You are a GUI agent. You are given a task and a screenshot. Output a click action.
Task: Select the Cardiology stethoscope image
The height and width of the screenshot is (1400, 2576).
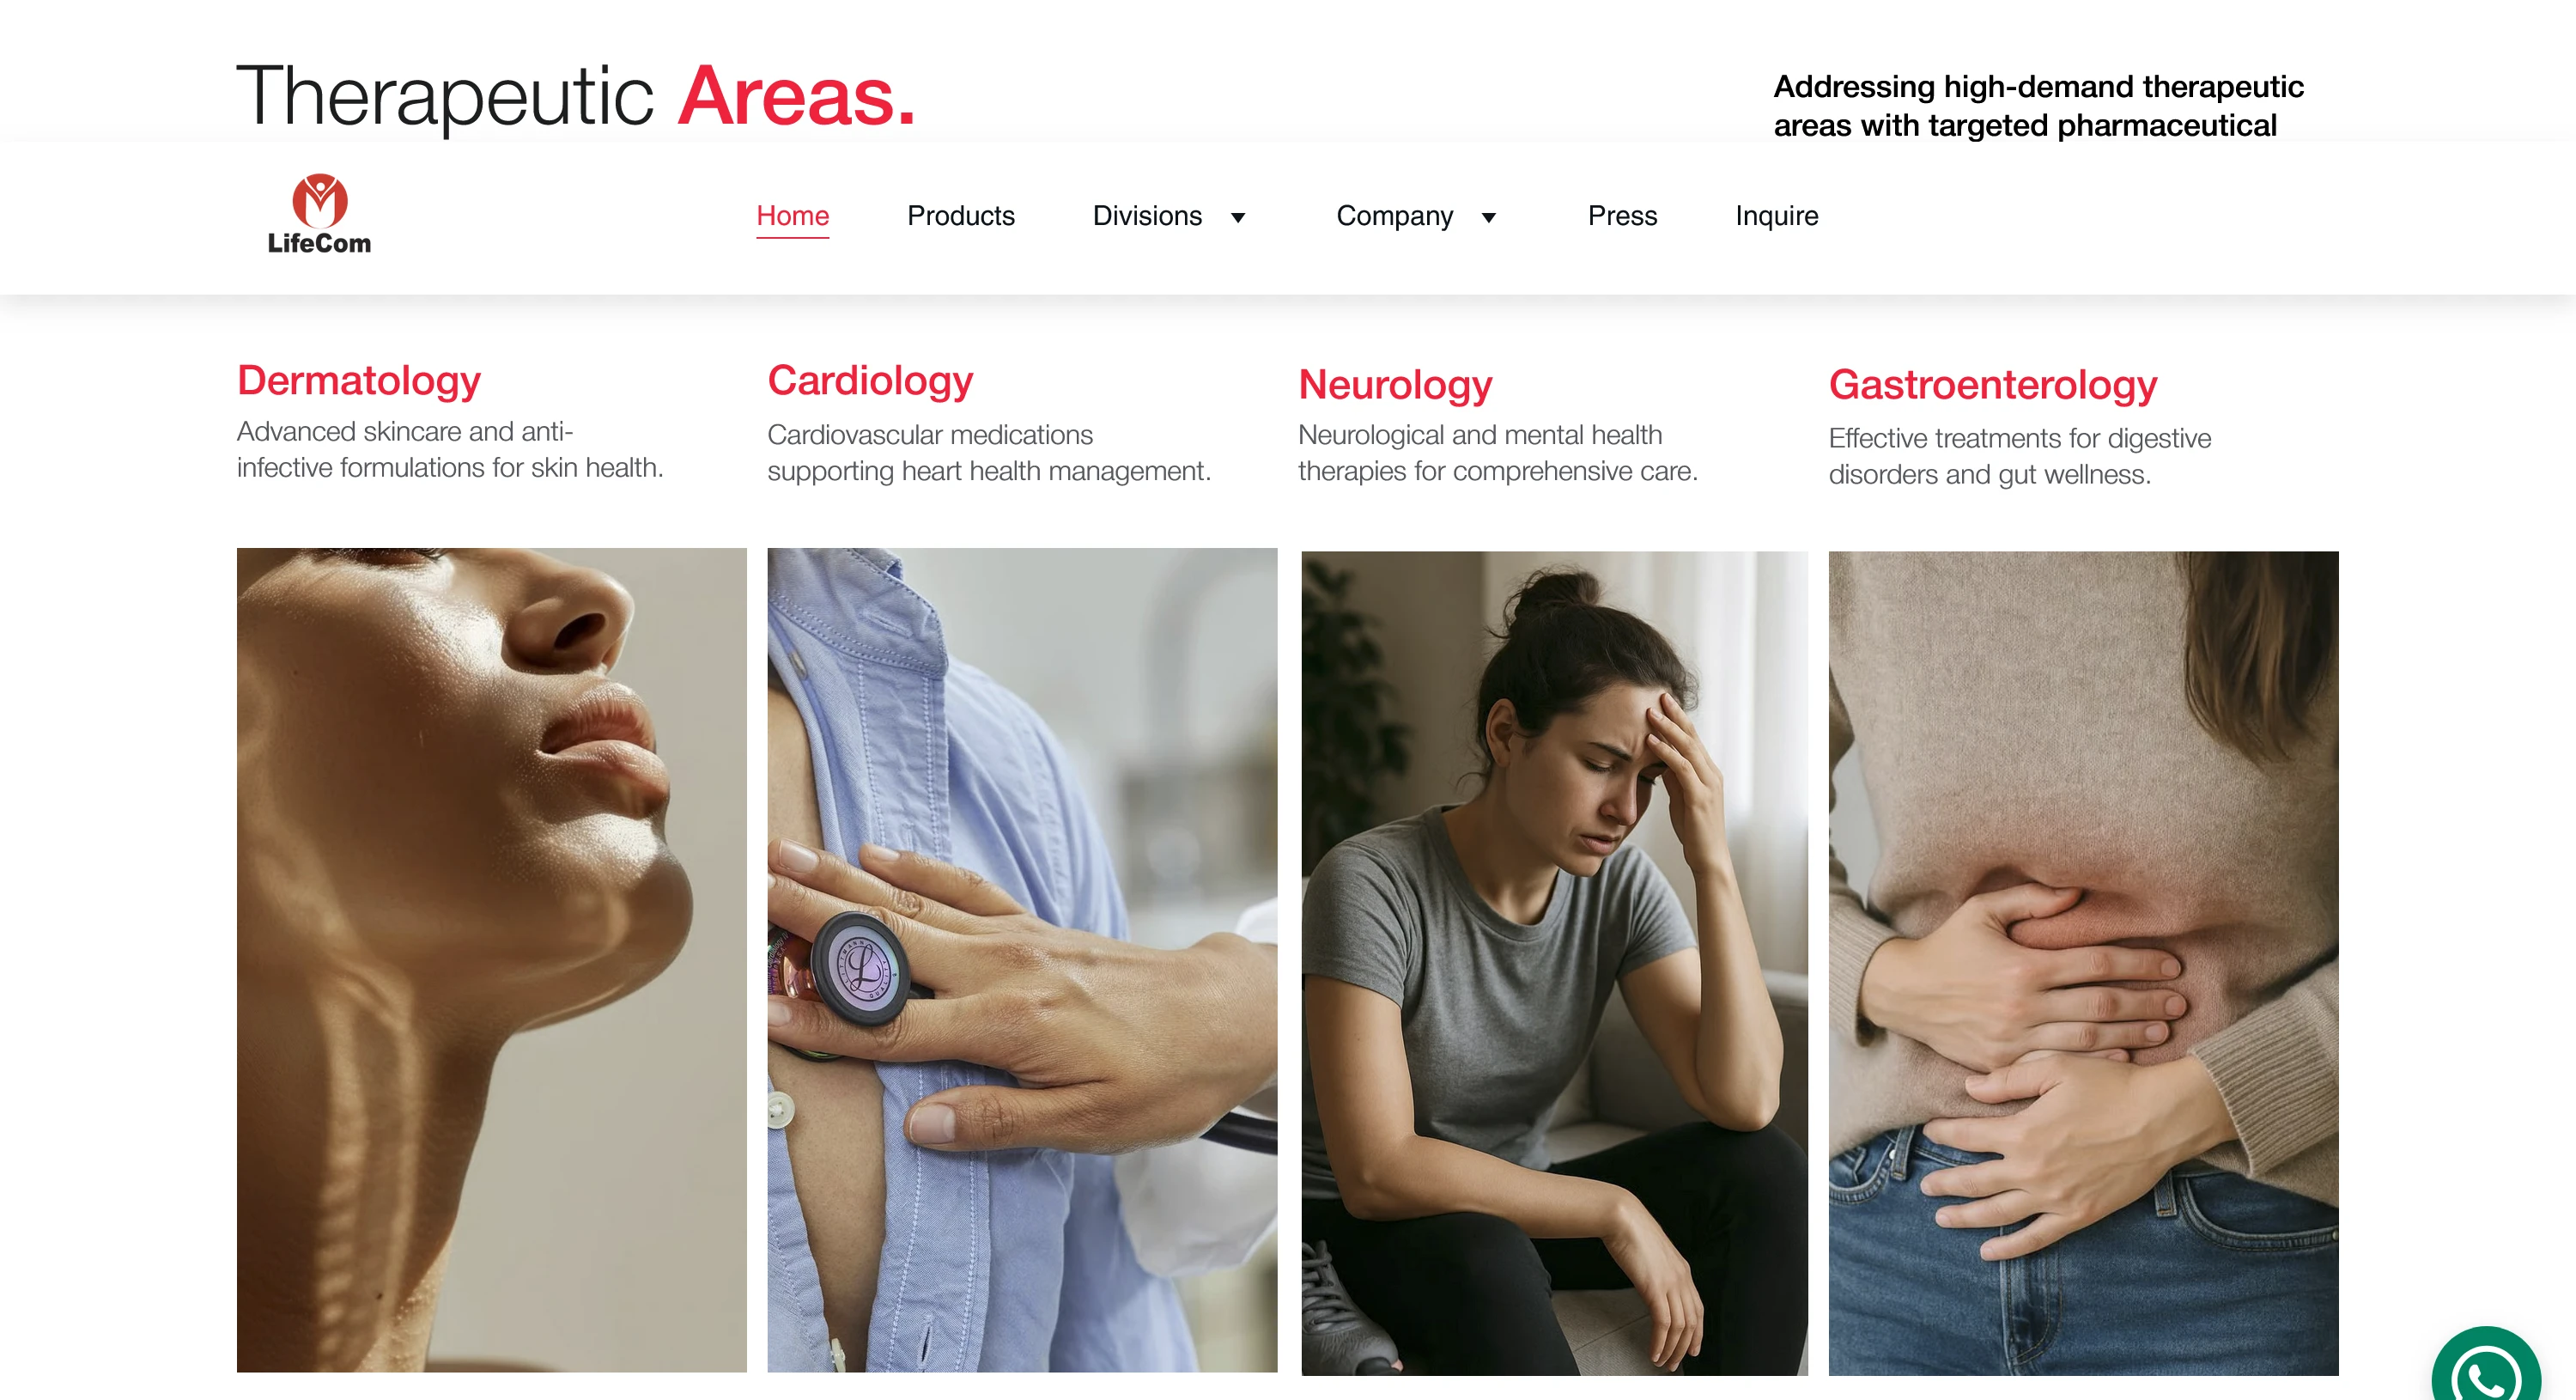point(1022,960)
